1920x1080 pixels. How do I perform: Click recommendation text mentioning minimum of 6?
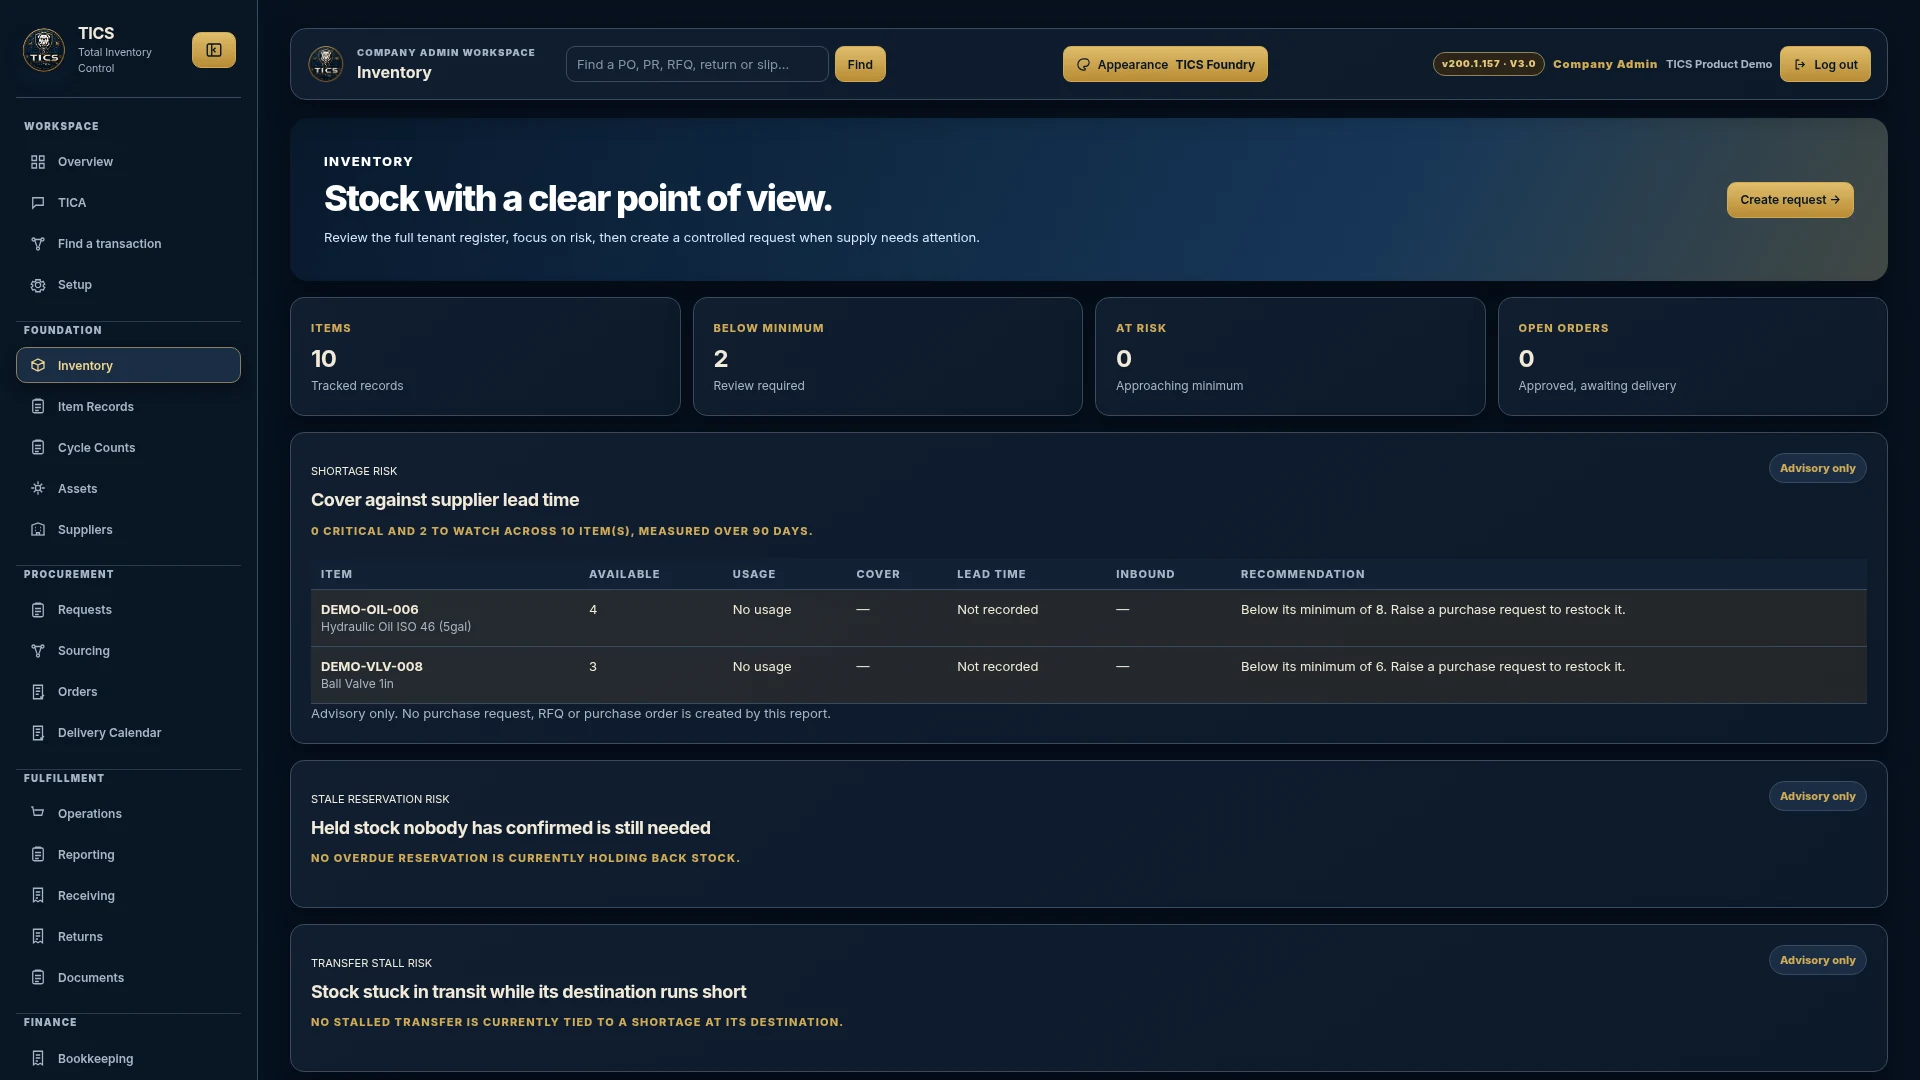pyautogui.click(x=1433, y=667)
